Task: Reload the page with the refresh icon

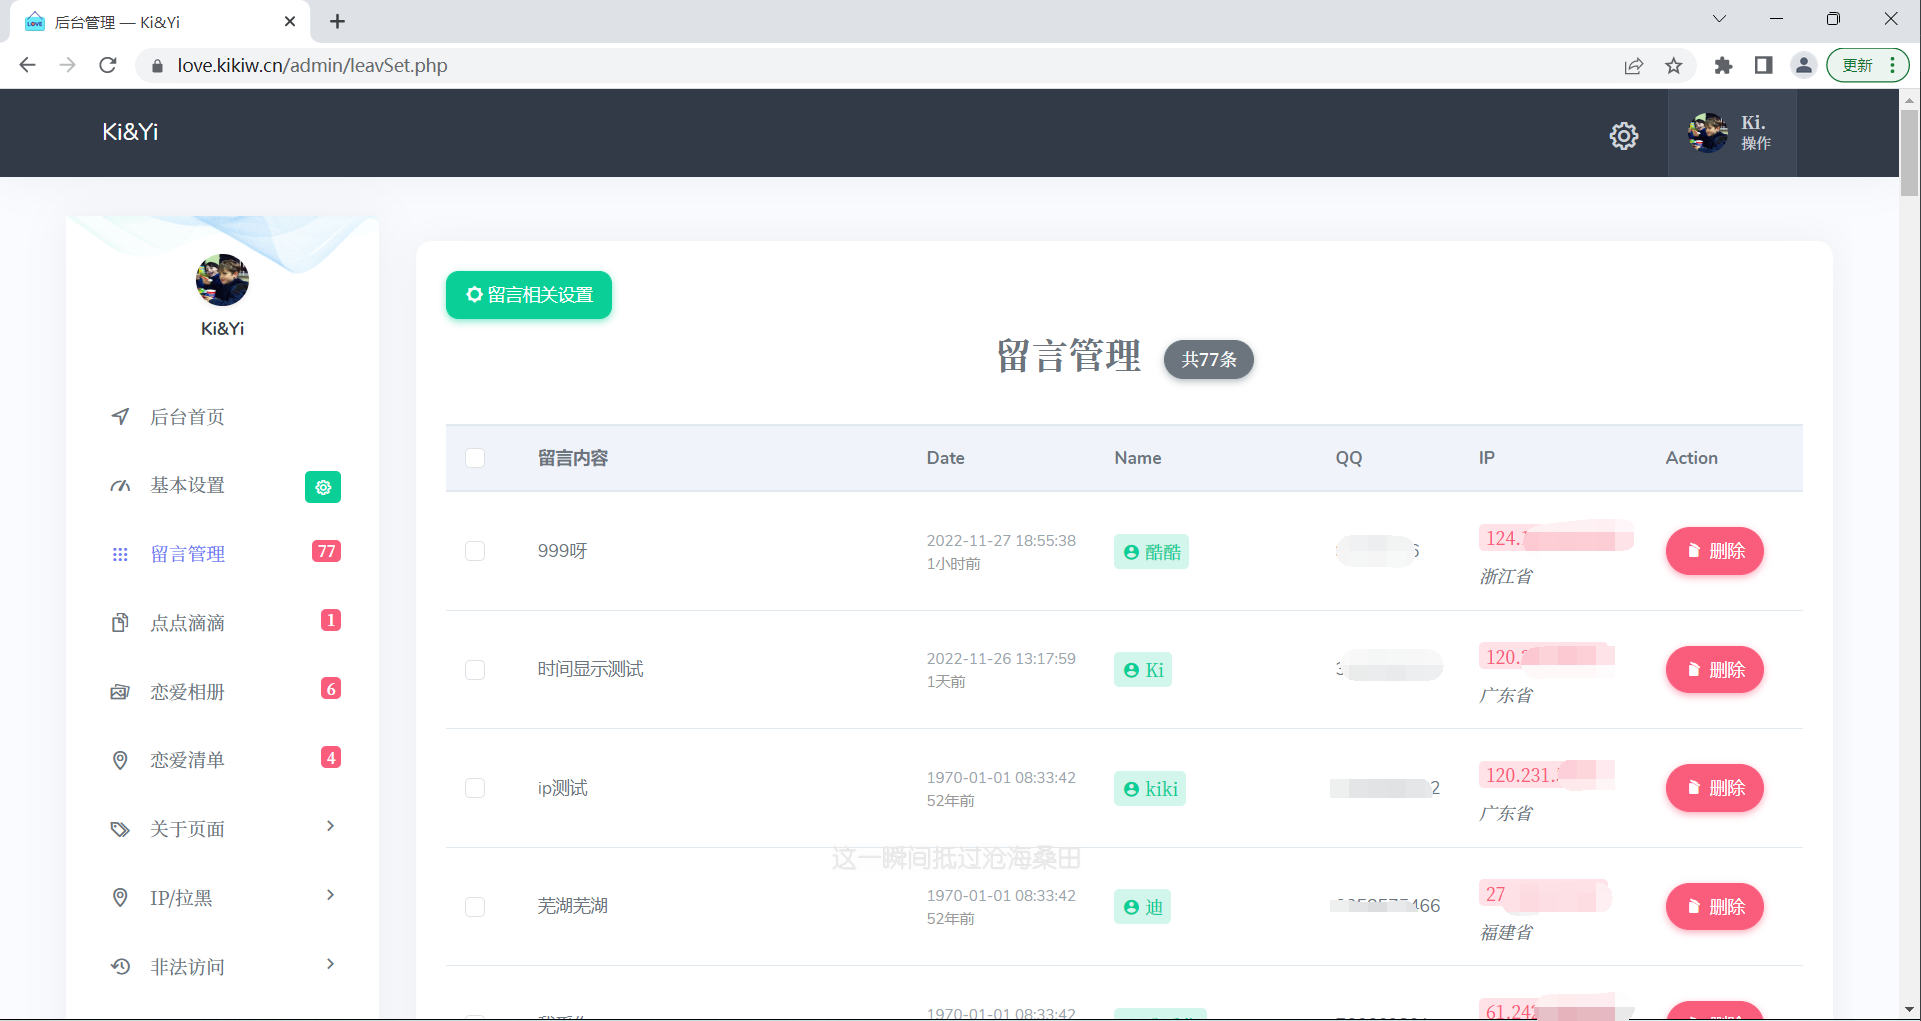Action: pos(108,66)
